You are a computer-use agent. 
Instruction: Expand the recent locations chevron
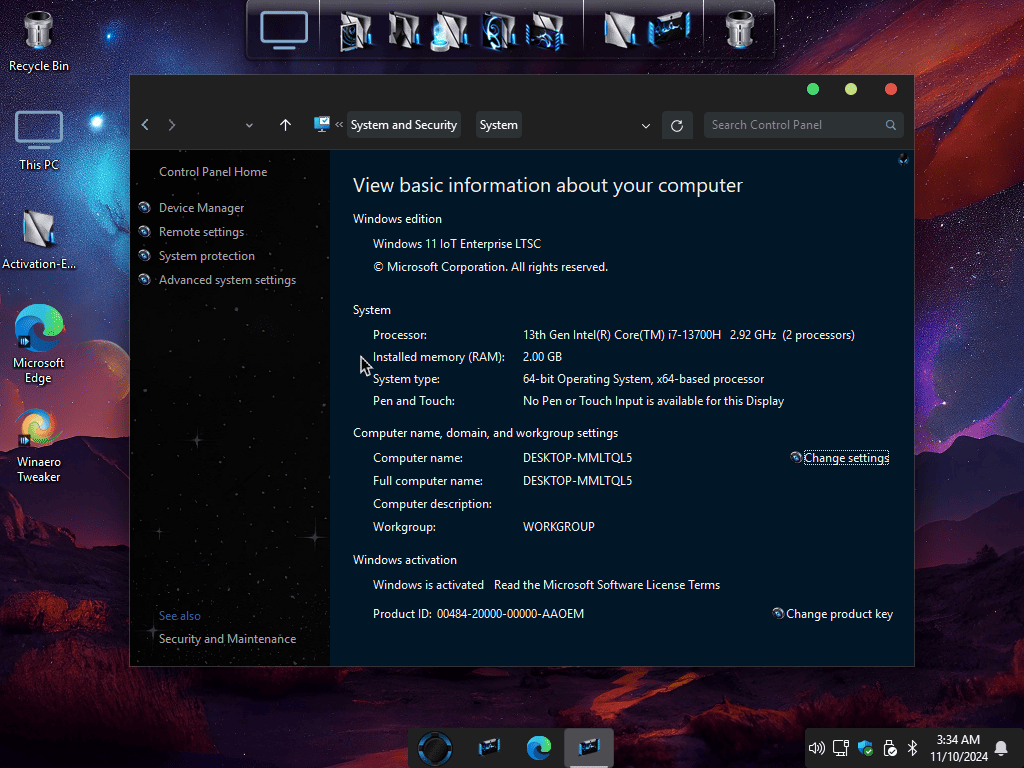(249, 125)
